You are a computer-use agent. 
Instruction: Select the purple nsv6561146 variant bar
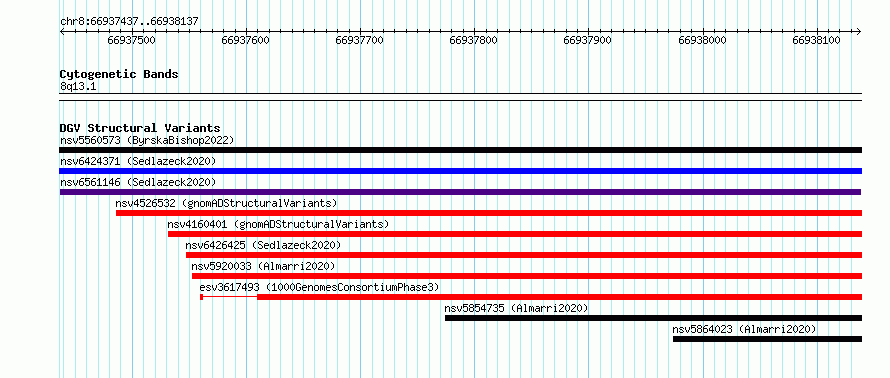pyautogui.click(x=460, y=192)
